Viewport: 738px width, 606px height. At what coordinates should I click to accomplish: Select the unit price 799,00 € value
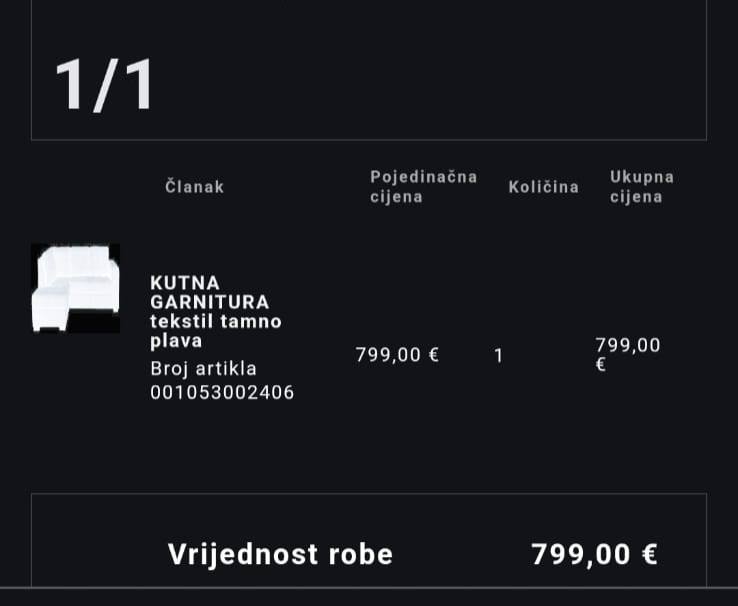coord(397,355)
